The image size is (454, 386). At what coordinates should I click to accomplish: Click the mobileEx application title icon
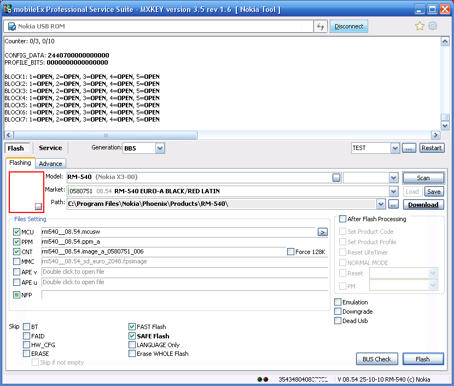(x=7, y=9)
